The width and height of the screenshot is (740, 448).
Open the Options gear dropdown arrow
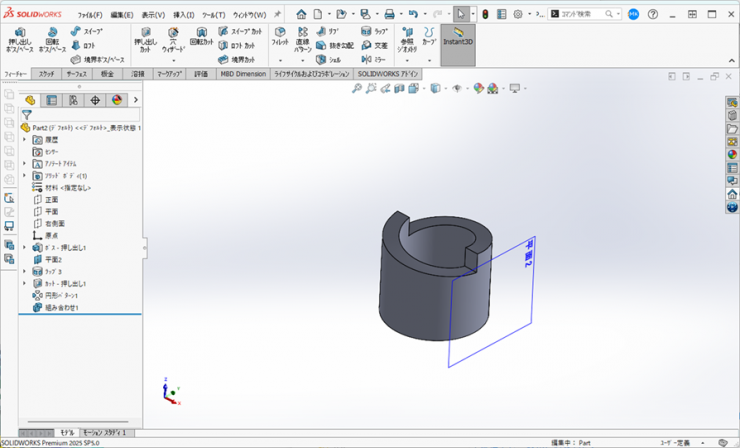(x=531, y=15)
